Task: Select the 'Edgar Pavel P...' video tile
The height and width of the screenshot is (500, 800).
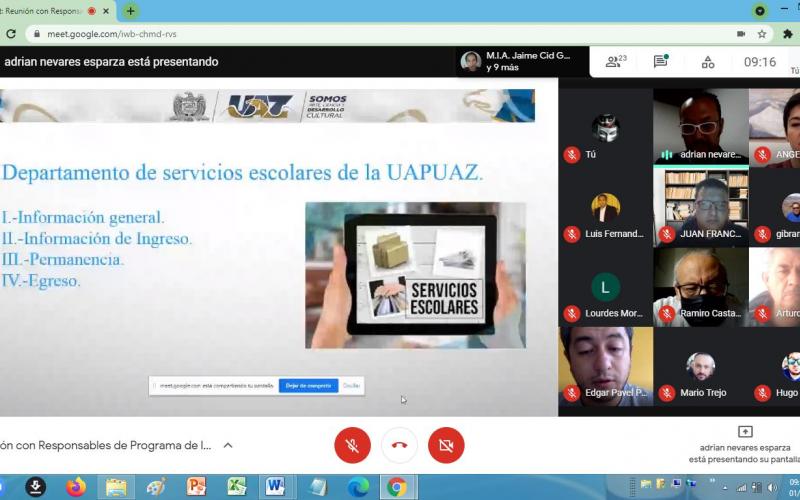Action: [x=606, y=367]
